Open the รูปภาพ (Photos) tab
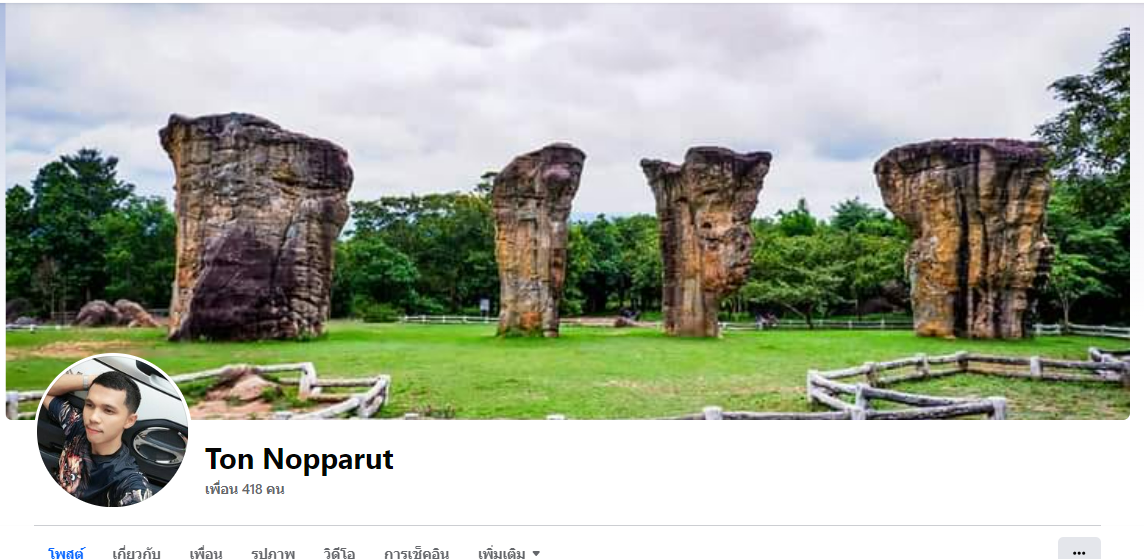 coord(273,553)
